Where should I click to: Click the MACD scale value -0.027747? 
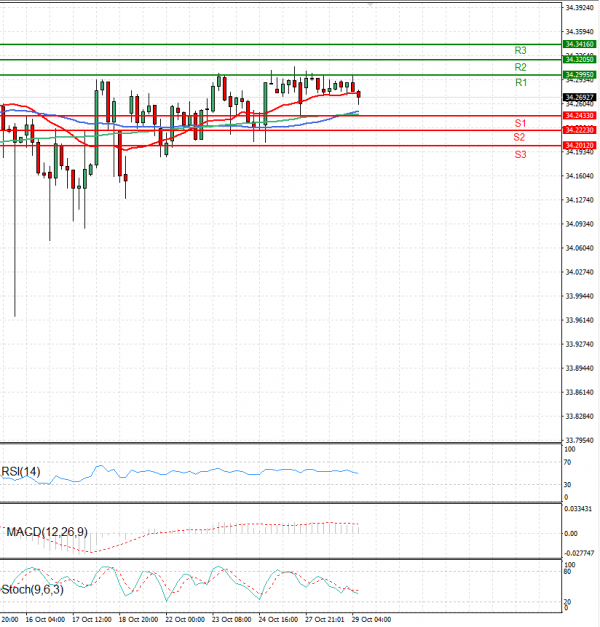tap(579, 553)
